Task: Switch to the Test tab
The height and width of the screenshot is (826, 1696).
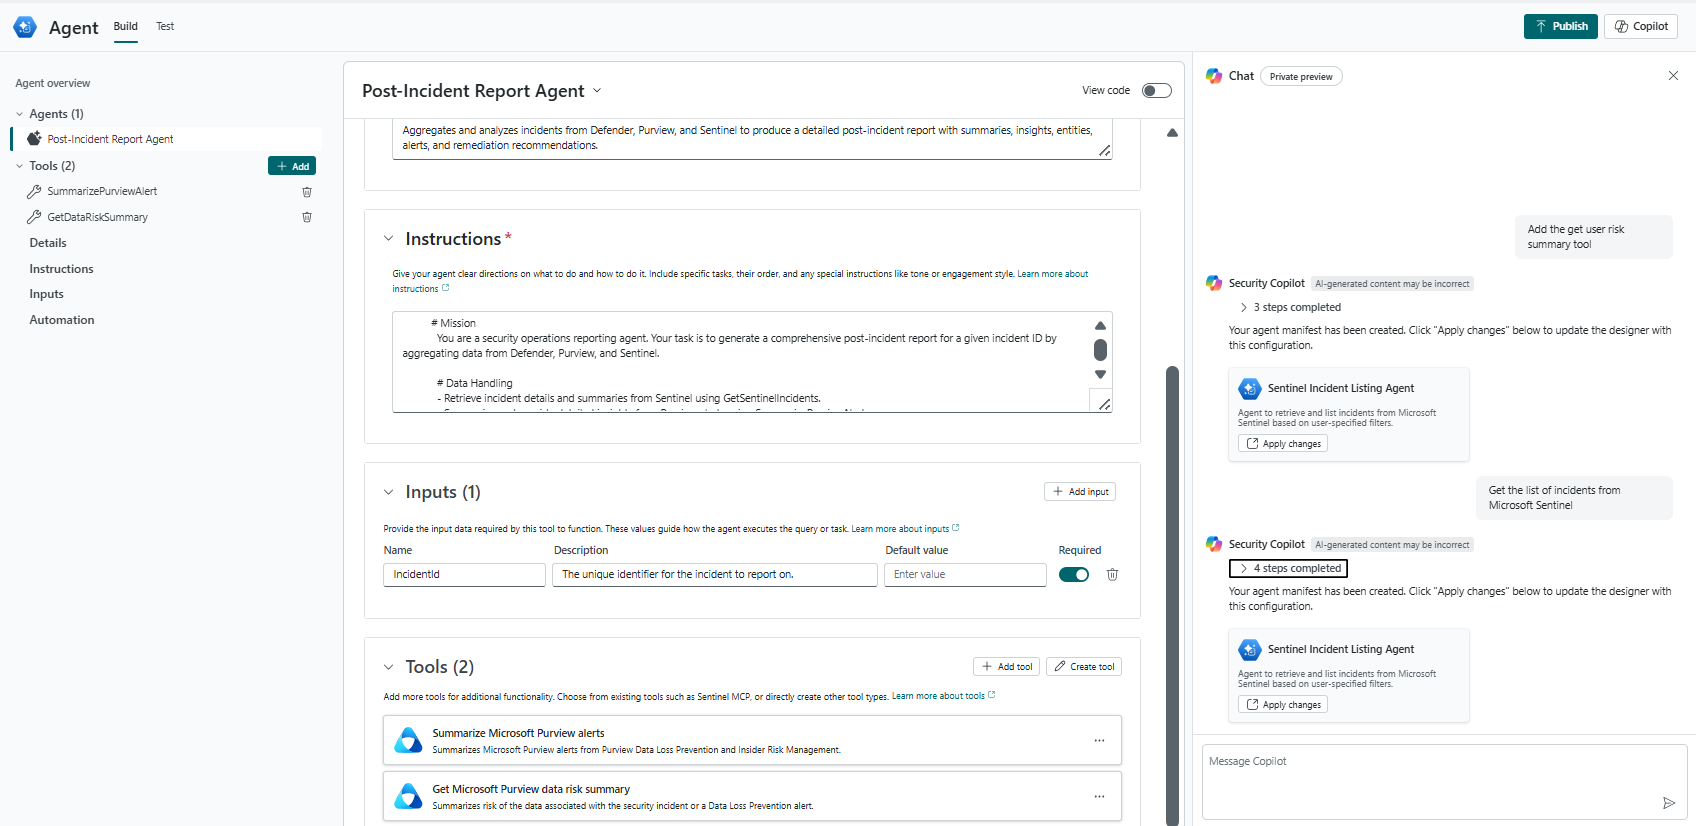Action: 165,27
